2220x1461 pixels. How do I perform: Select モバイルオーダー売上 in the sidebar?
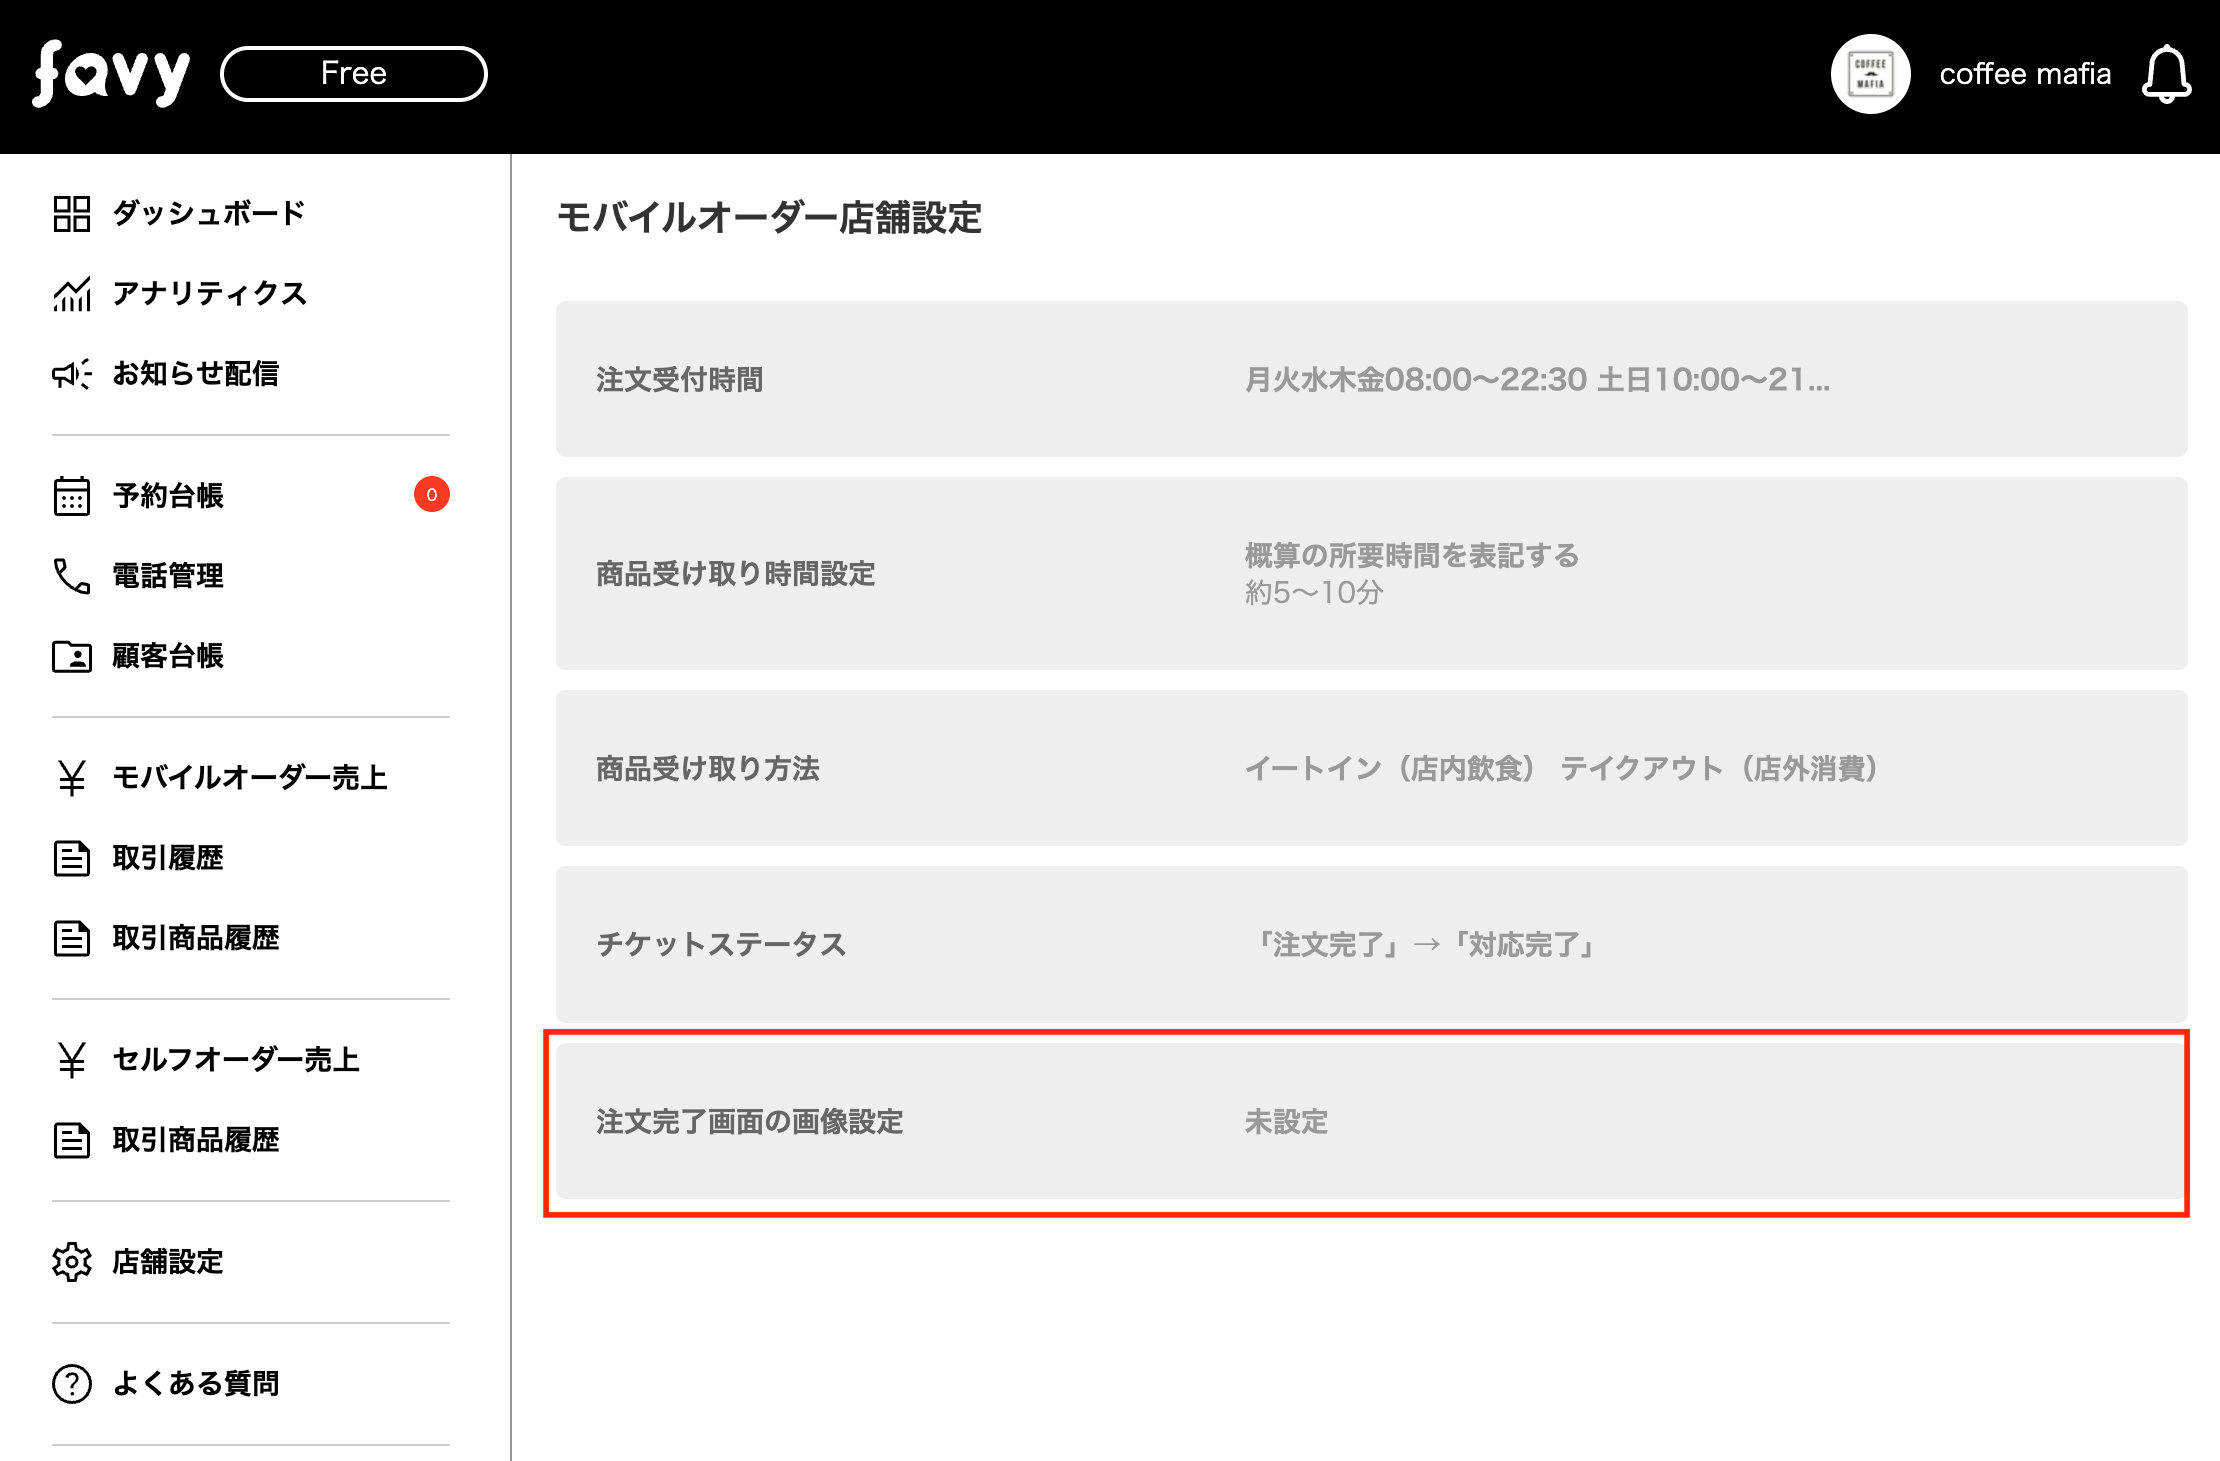point(249,778)
